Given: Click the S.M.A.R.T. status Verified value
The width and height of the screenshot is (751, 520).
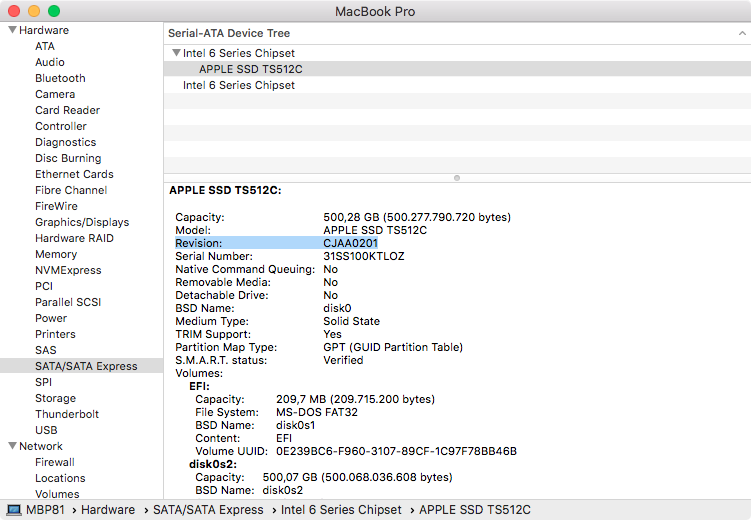Looking at the screenshot, I should point(343,360).
